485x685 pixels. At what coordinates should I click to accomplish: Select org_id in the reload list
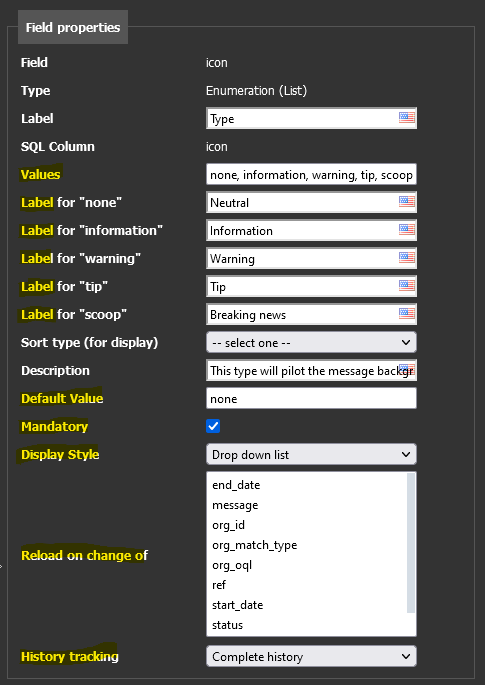click(x=228, y=525)
